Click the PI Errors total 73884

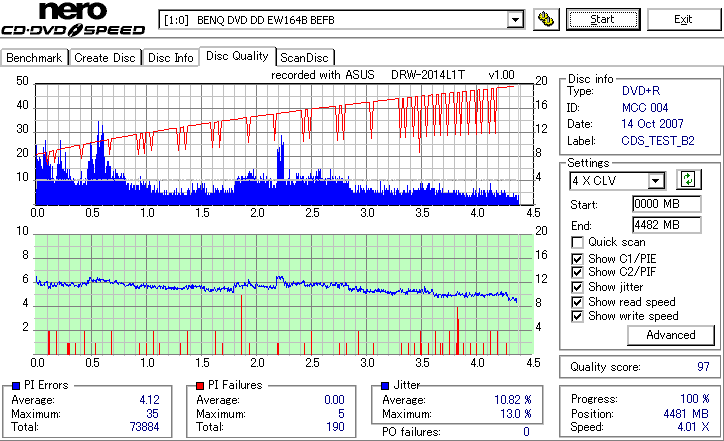[145, 427]
